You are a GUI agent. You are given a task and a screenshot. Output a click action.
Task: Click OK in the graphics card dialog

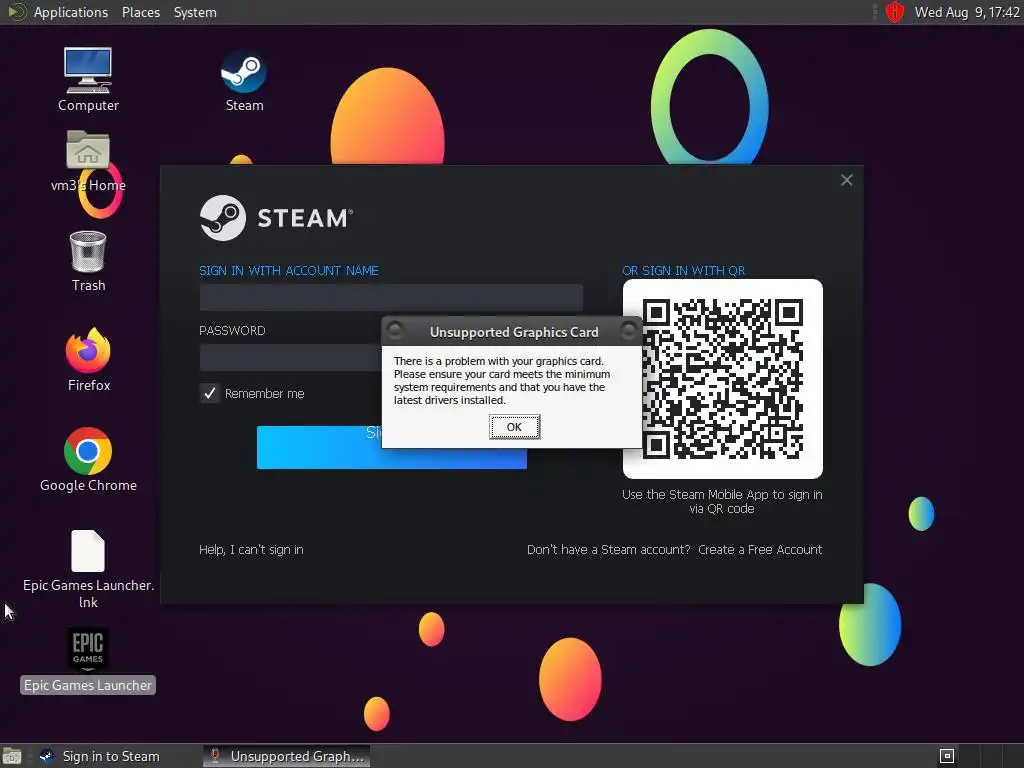point(515,427)
